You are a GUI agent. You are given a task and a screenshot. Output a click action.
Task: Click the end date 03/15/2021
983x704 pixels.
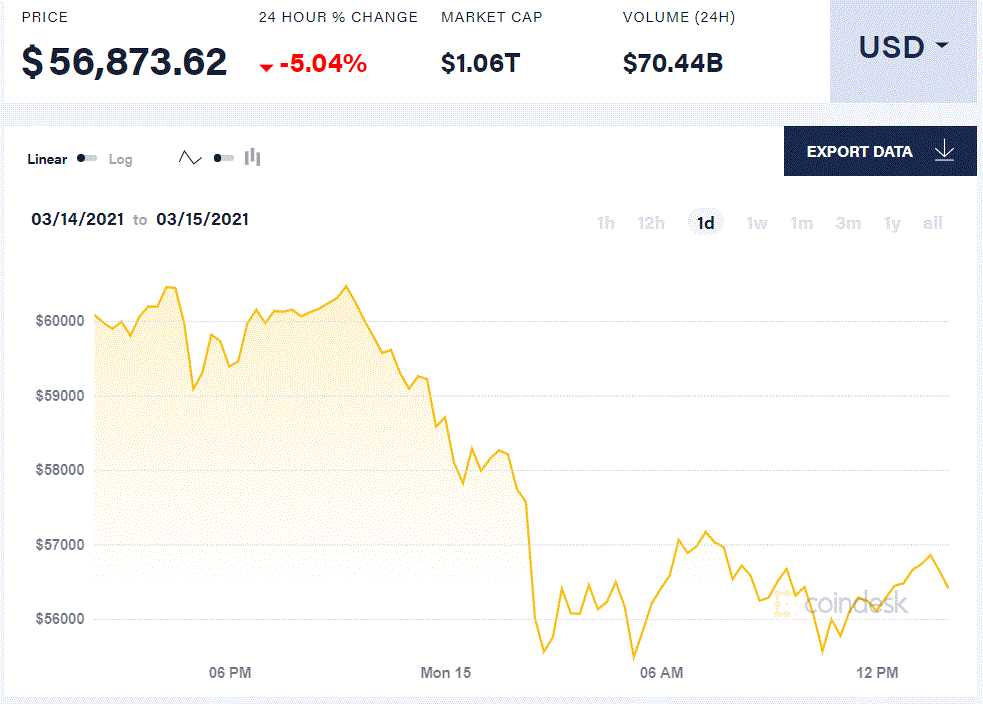[203, 219]
